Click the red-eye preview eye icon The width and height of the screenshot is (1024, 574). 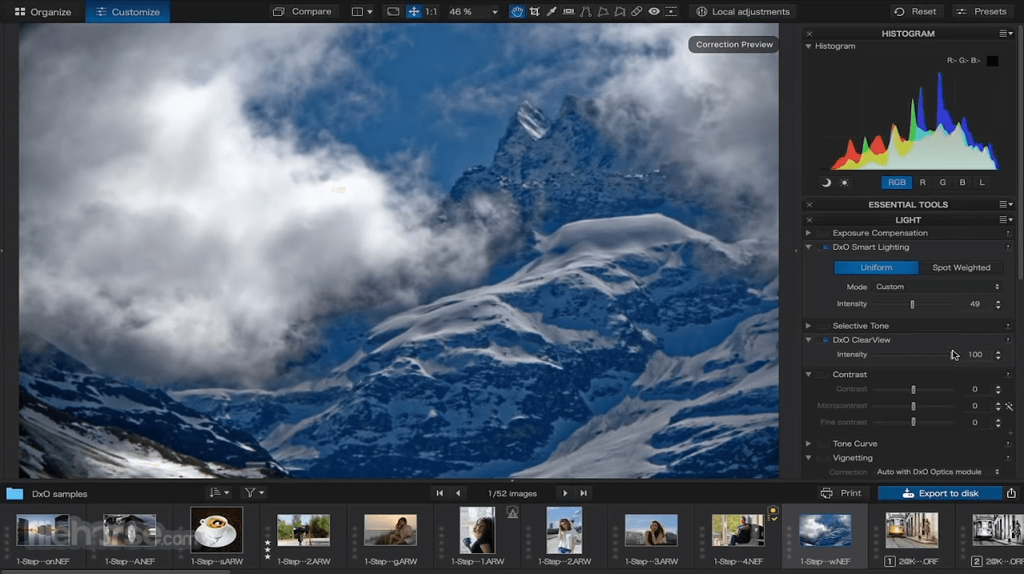coord(654,12)
